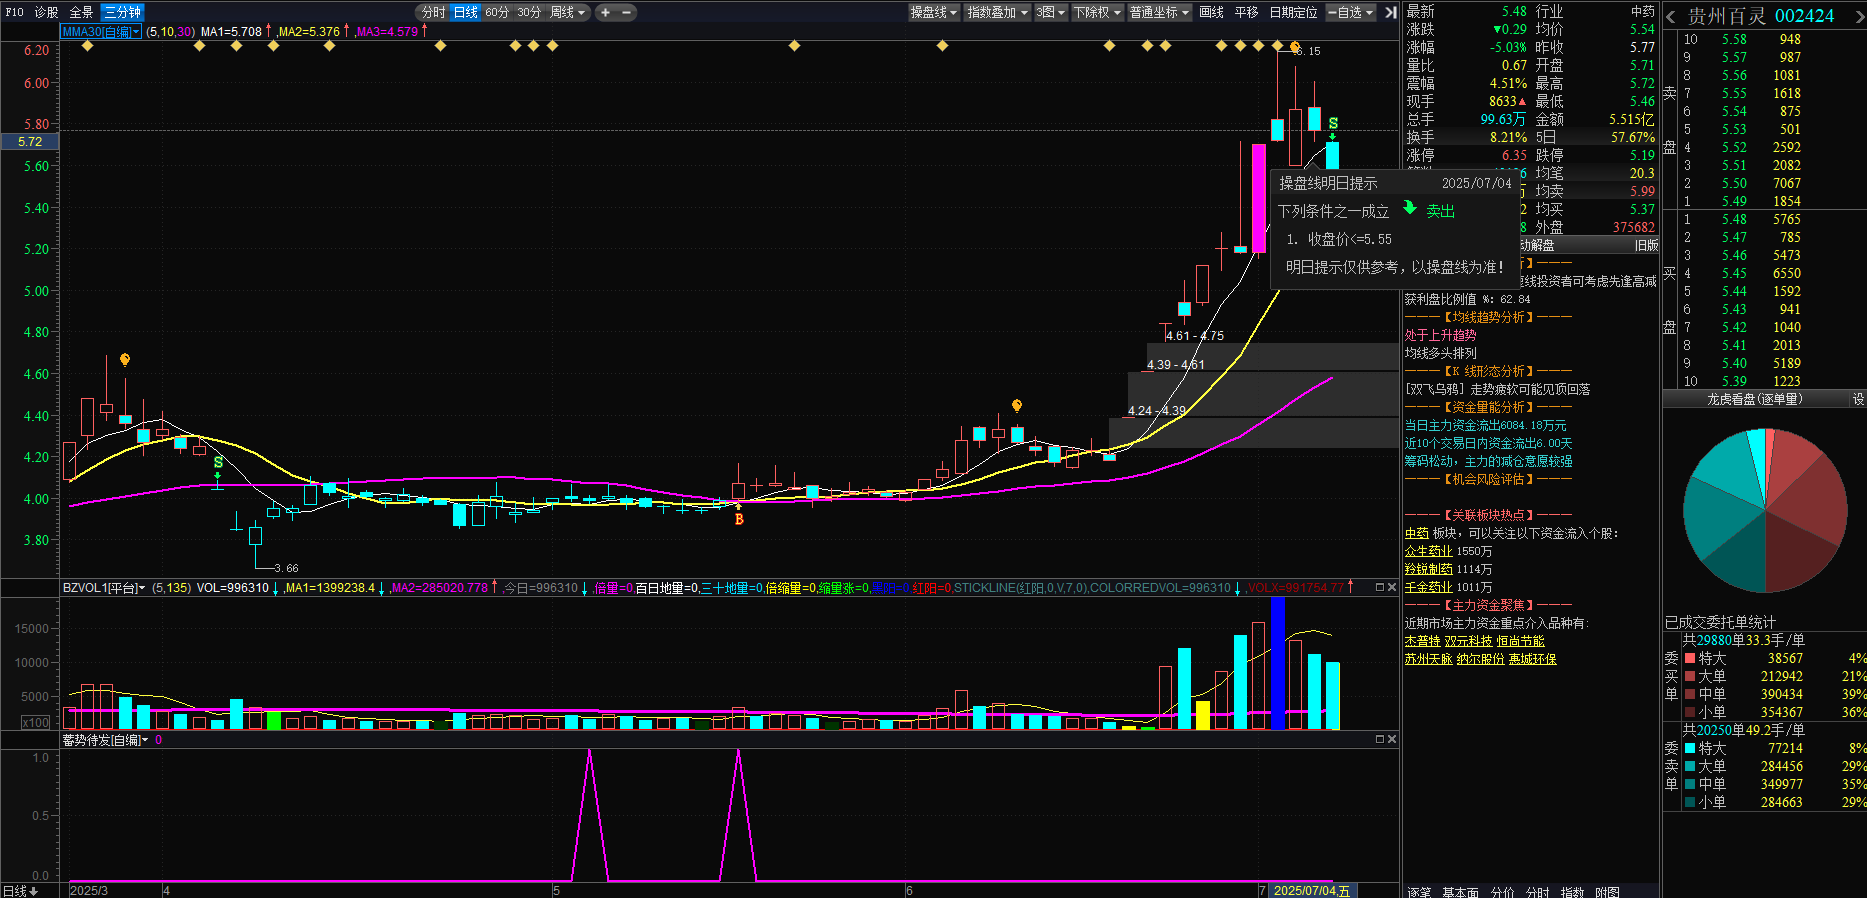Viewport: 1867px width, 898px height.
Task: Switch to the 全景 panorama view
Action: [81, 12]
